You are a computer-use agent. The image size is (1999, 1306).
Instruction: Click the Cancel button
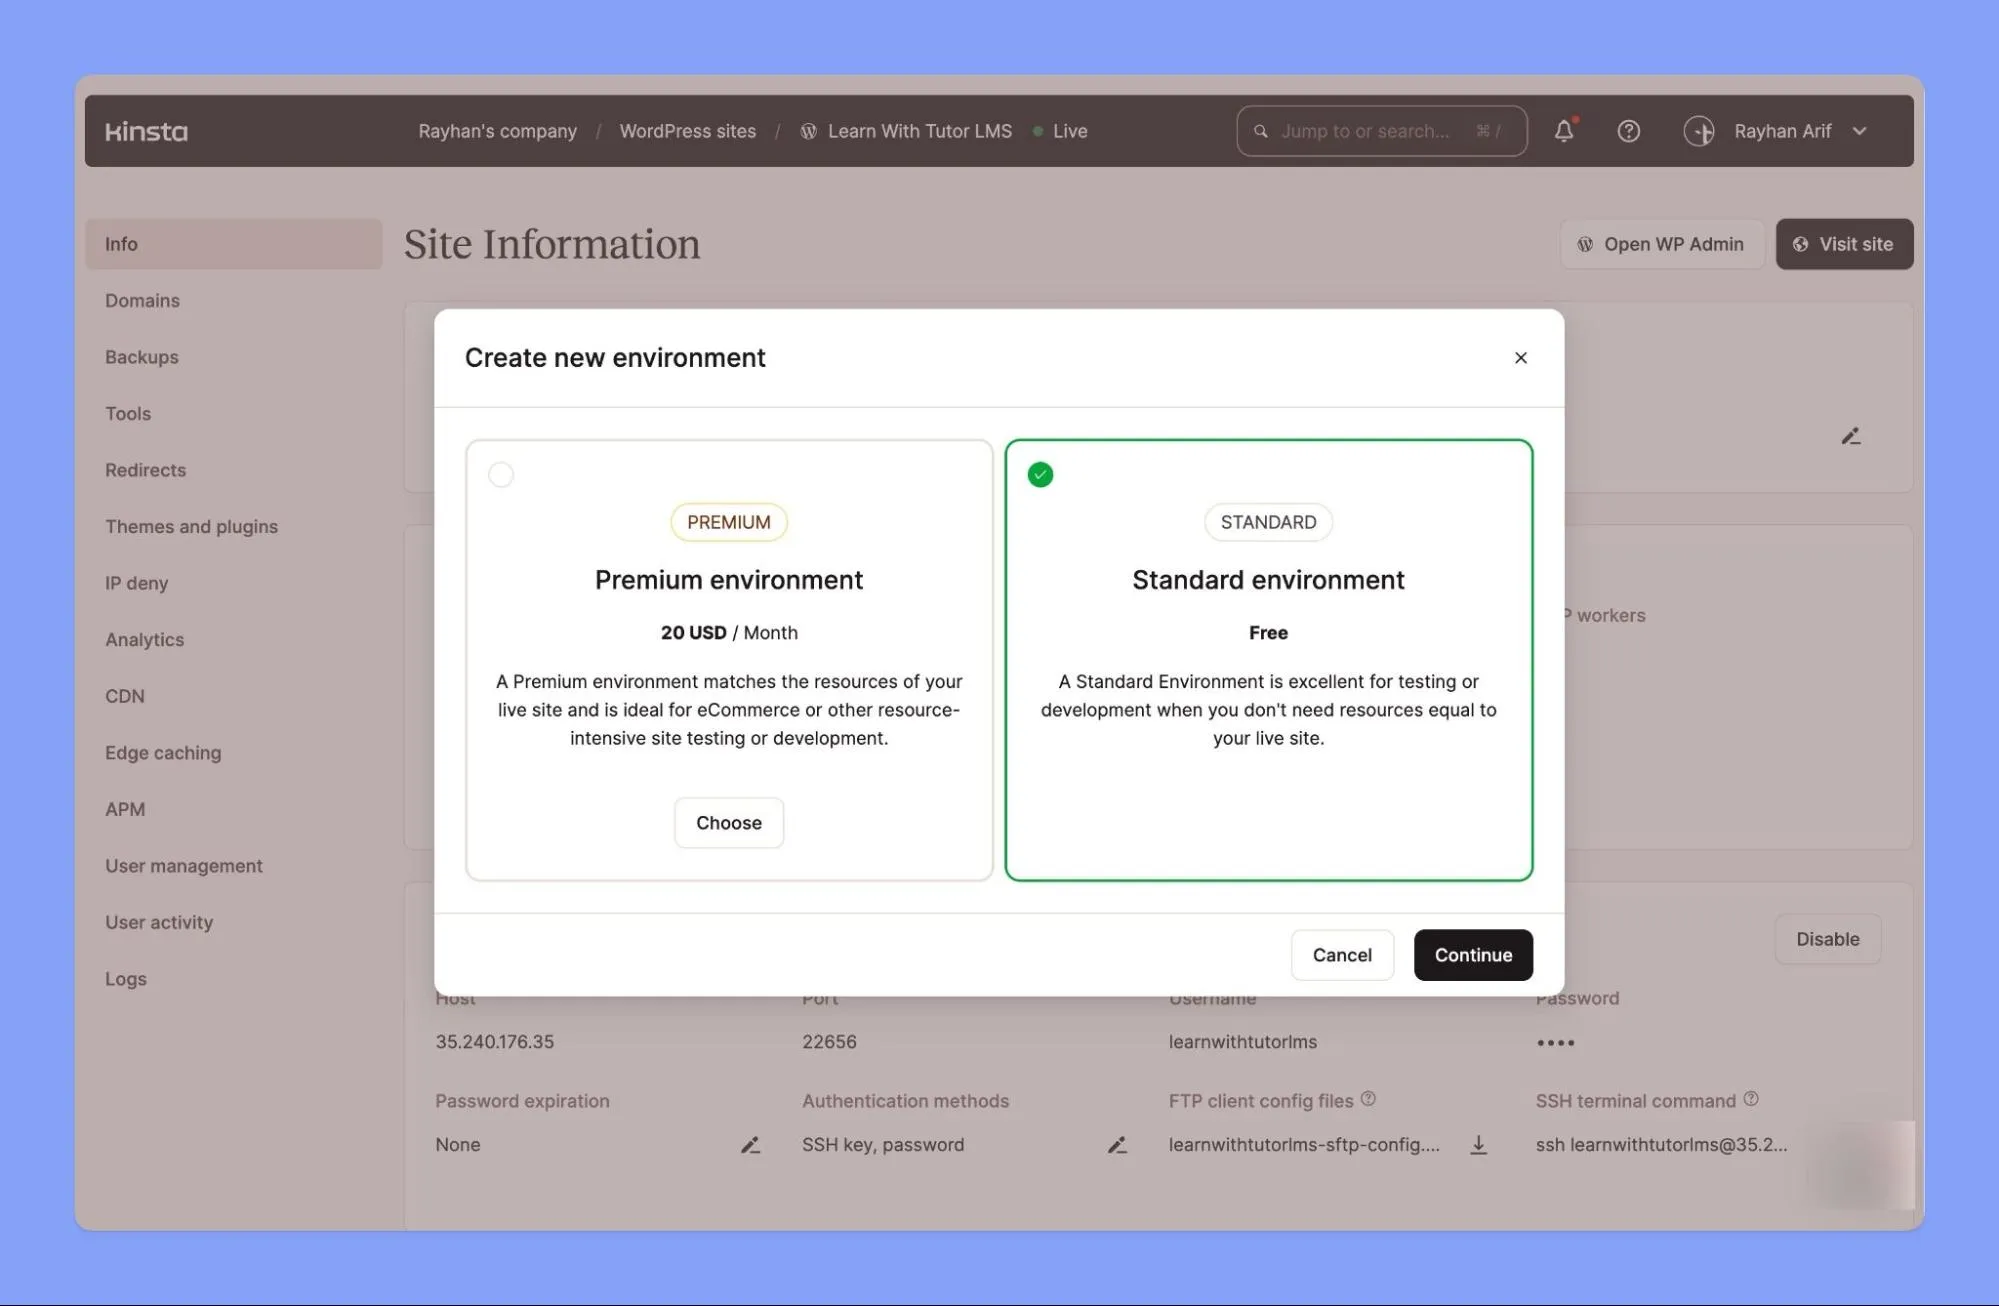(x=1340, y=955)
